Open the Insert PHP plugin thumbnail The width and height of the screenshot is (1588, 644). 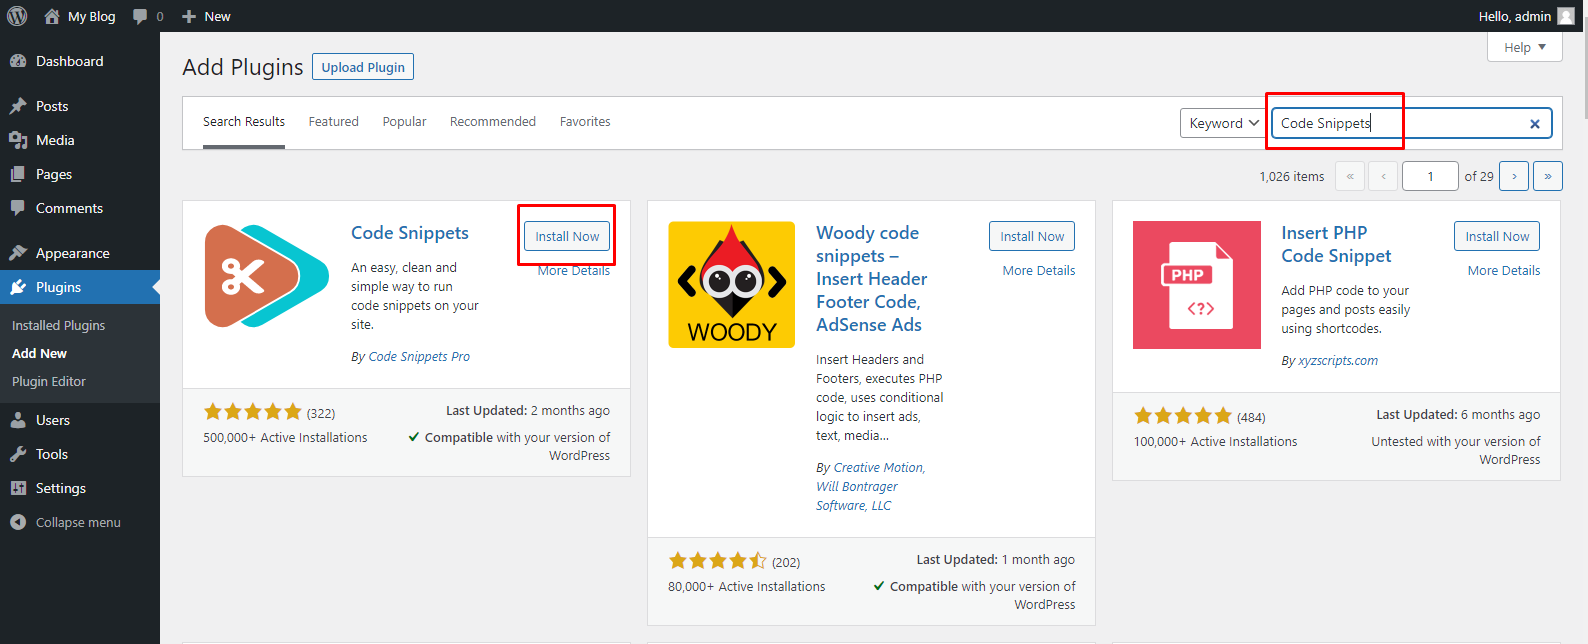tap(1197, 285)
